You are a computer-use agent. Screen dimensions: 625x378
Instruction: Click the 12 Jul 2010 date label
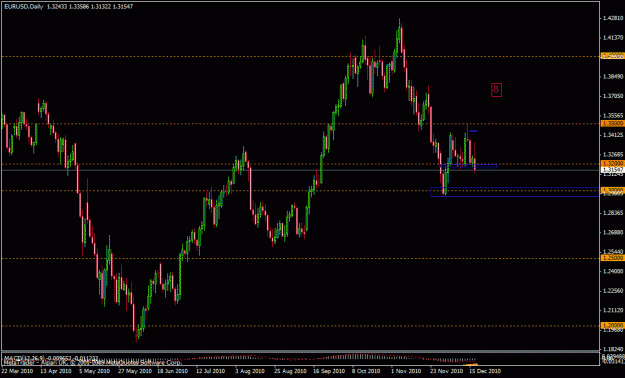point(209,371)
